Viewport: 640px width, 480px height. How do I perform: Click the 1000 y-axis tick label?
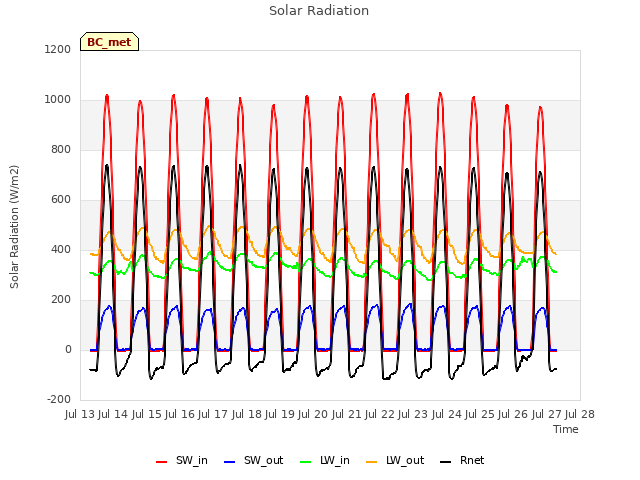click(x=58, y=100)
